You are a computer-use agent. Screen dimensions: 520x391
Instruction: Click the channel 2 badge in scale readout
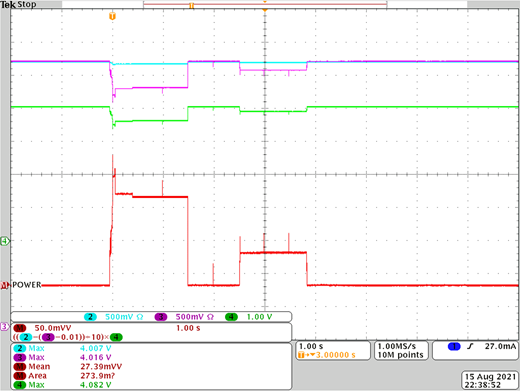coord(90,317)
